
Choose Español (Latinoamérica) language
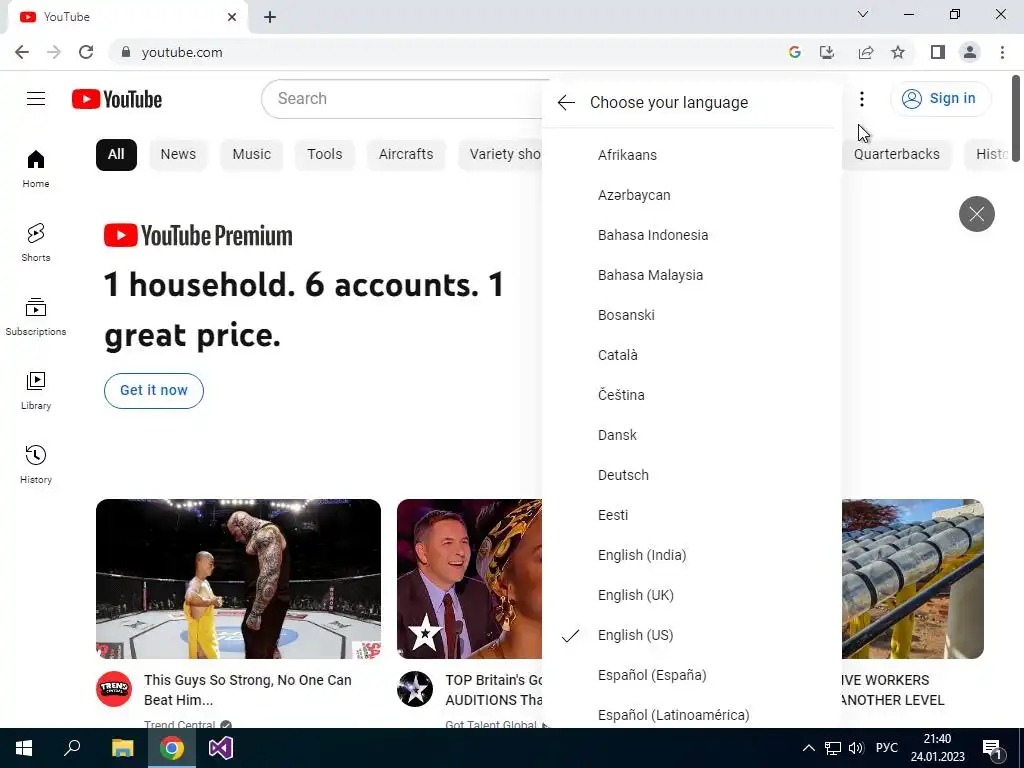[x=692, y=713]
